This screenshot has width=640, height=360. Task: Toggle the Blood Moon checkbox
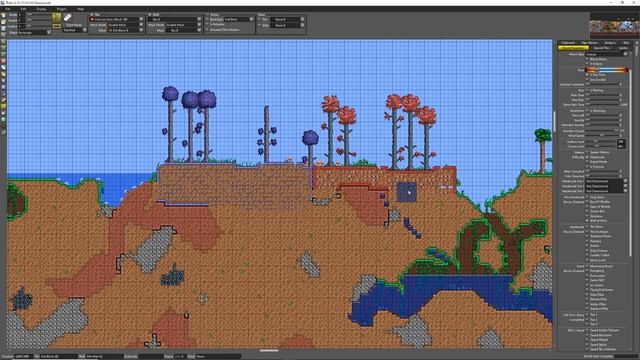(x=587, y=59)
